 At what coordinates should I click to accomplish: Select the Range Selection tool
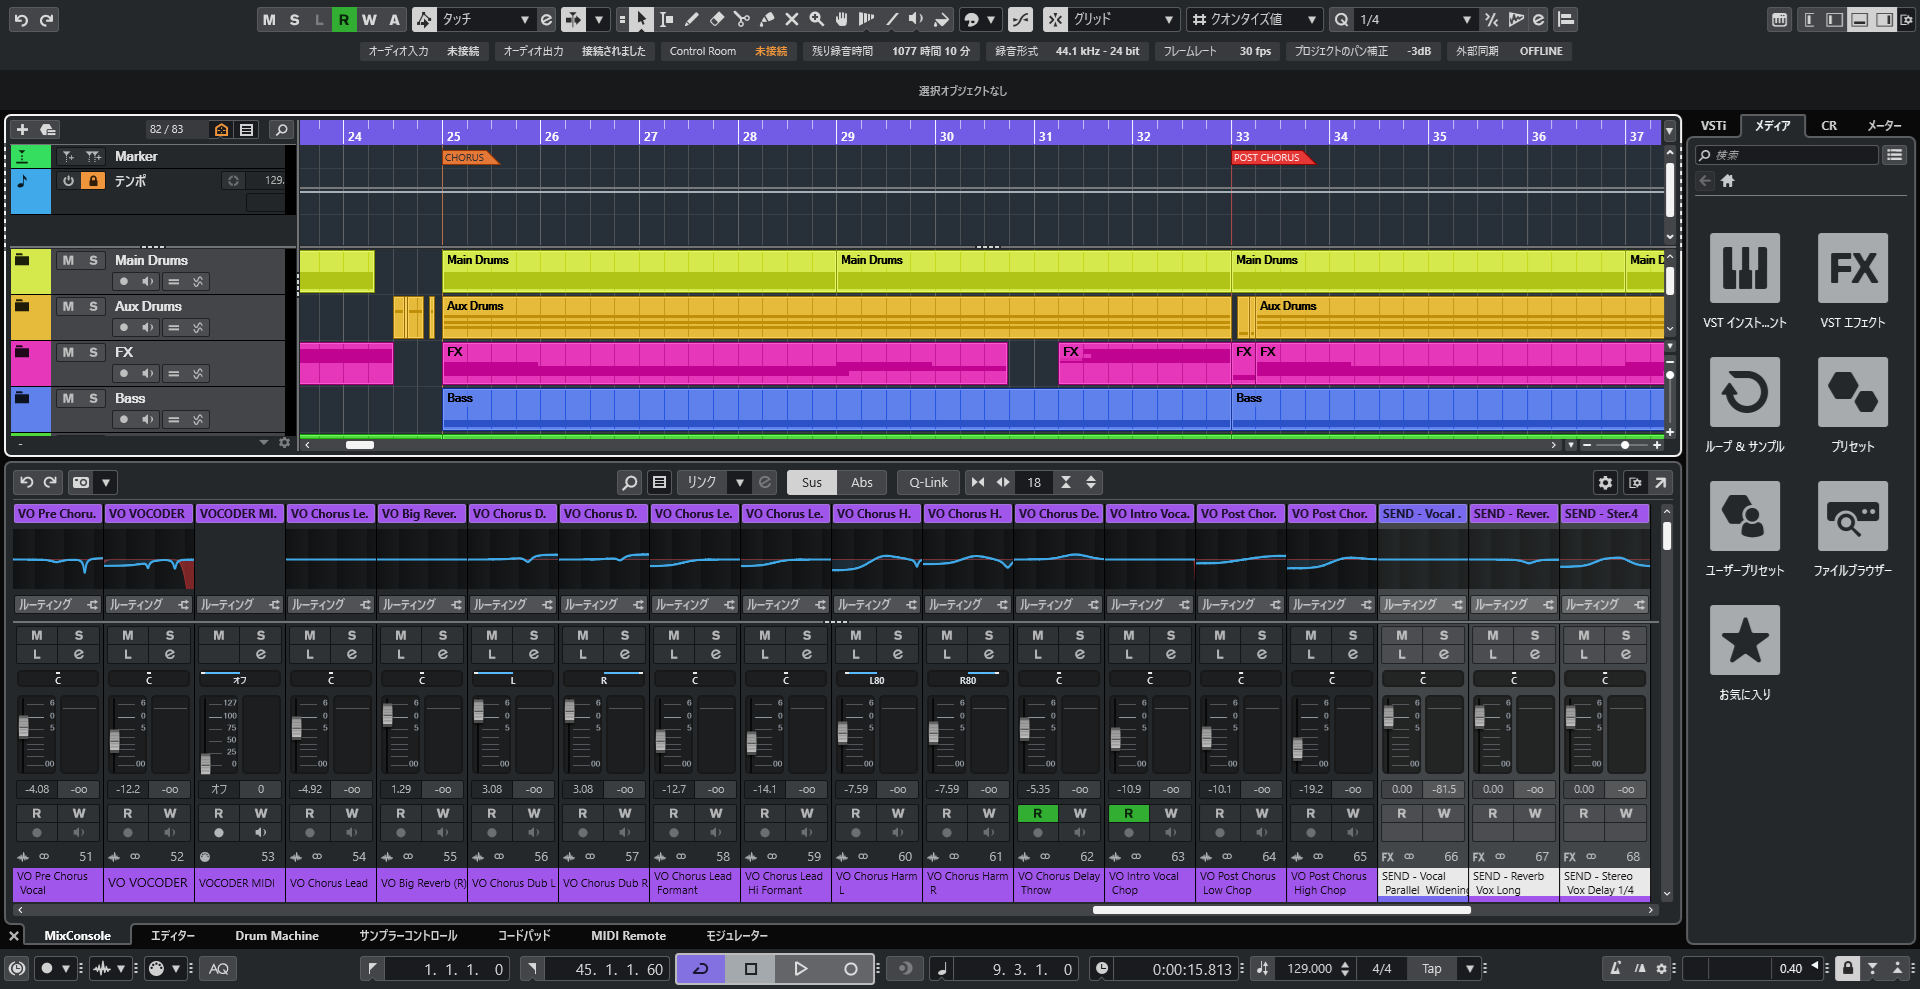tap(666, 19)
